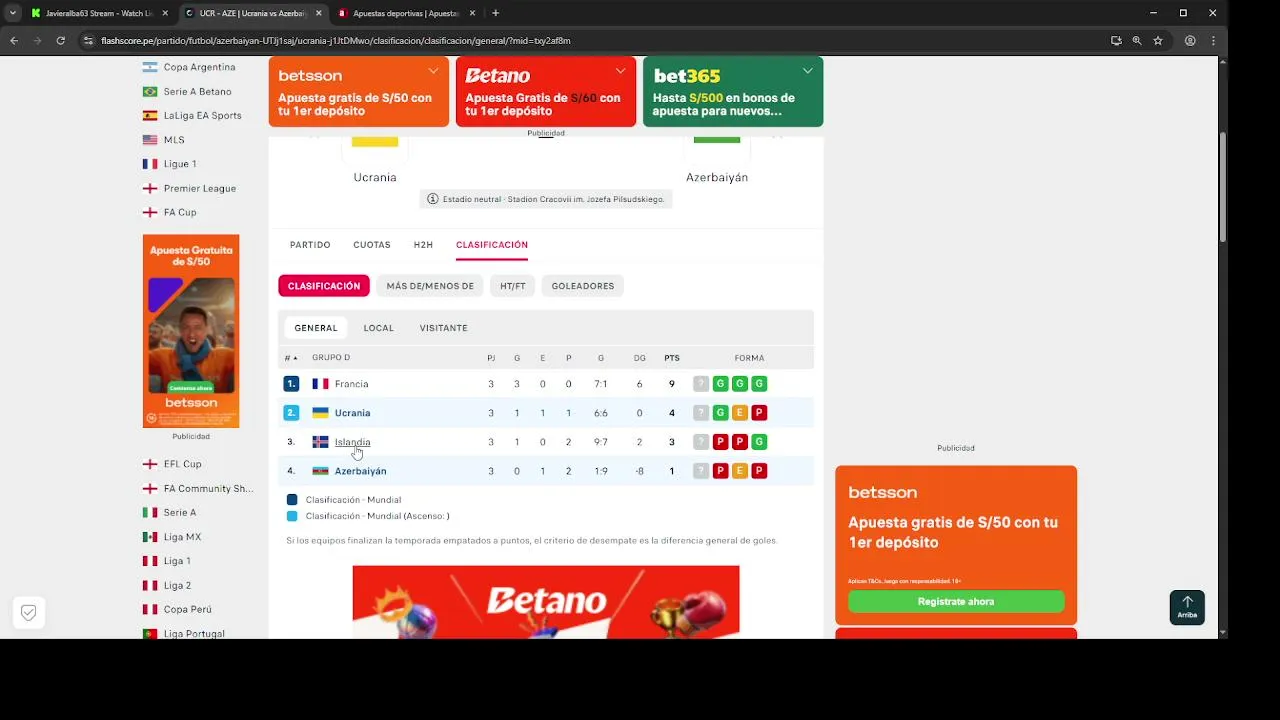Switch standings to GENERAL

coord(316,328)
